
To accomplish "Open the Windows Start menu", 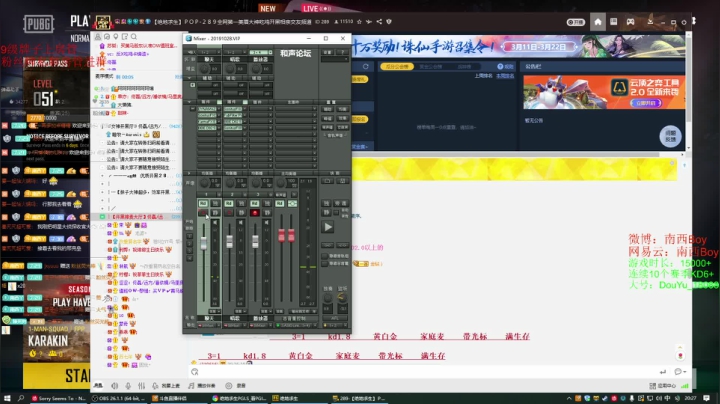I will pos(7,398).
